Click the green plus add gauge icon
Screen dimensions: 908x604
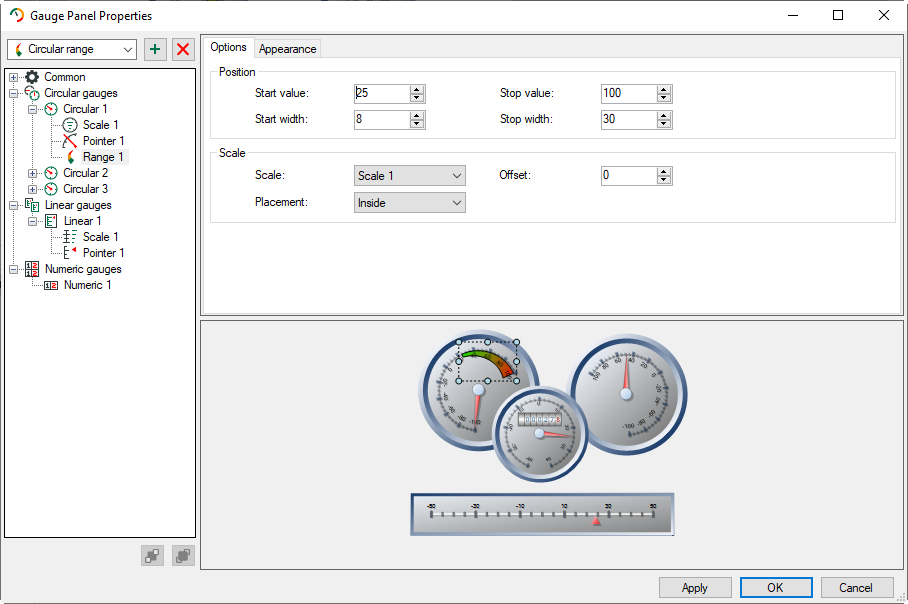[155, 49]
